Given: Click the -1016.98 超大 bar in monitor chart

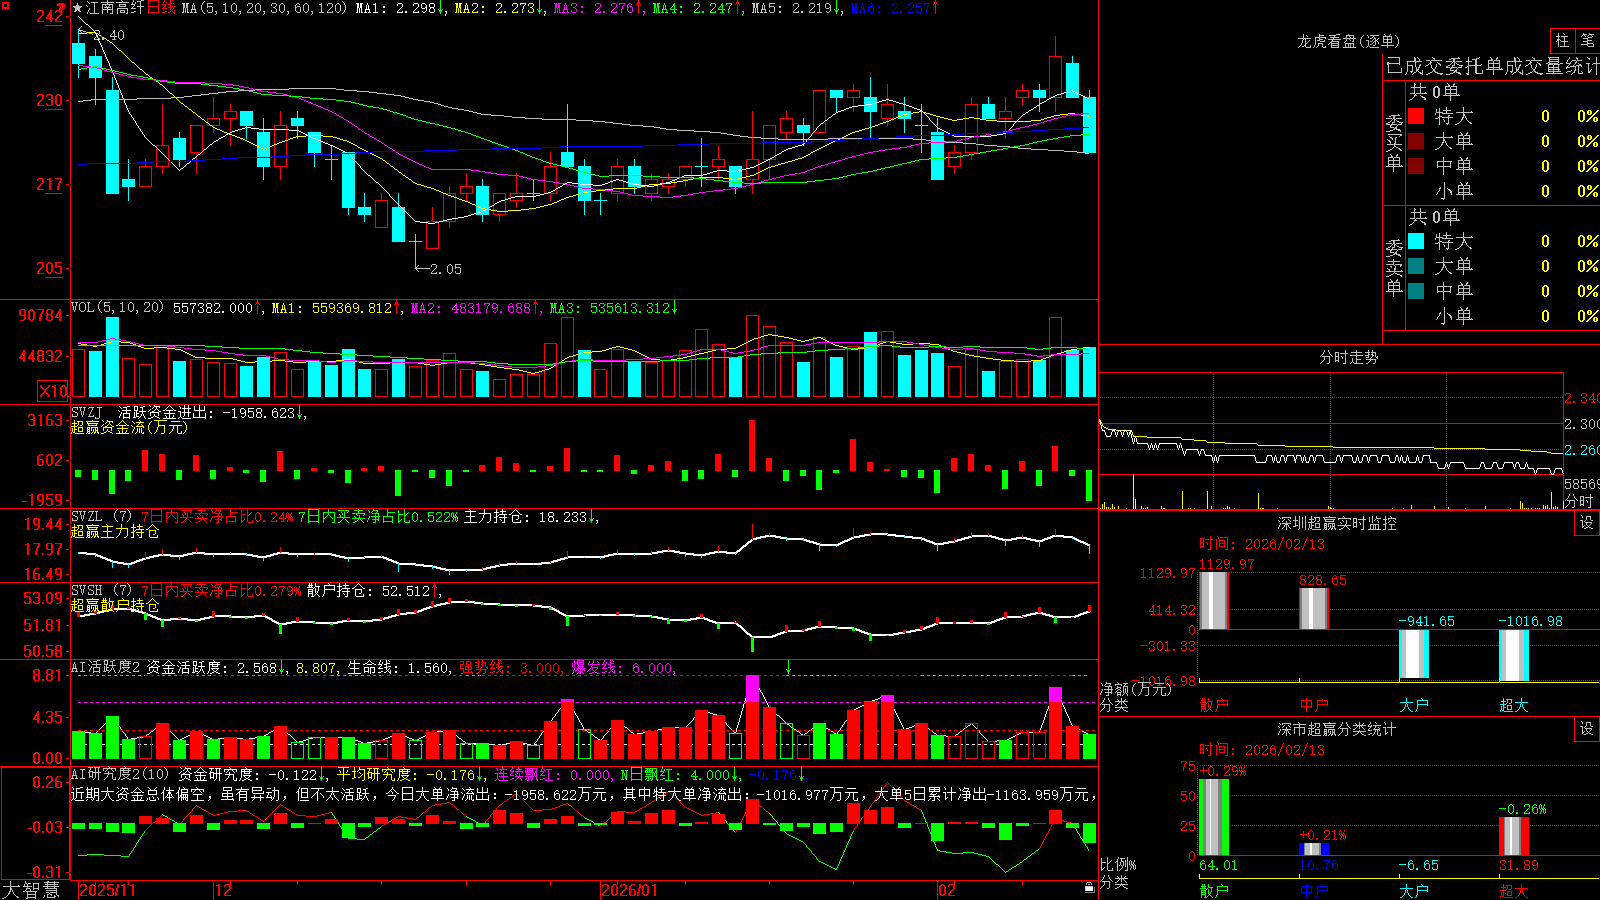Looking at the screenshot, I should (x=1514, y=656).
